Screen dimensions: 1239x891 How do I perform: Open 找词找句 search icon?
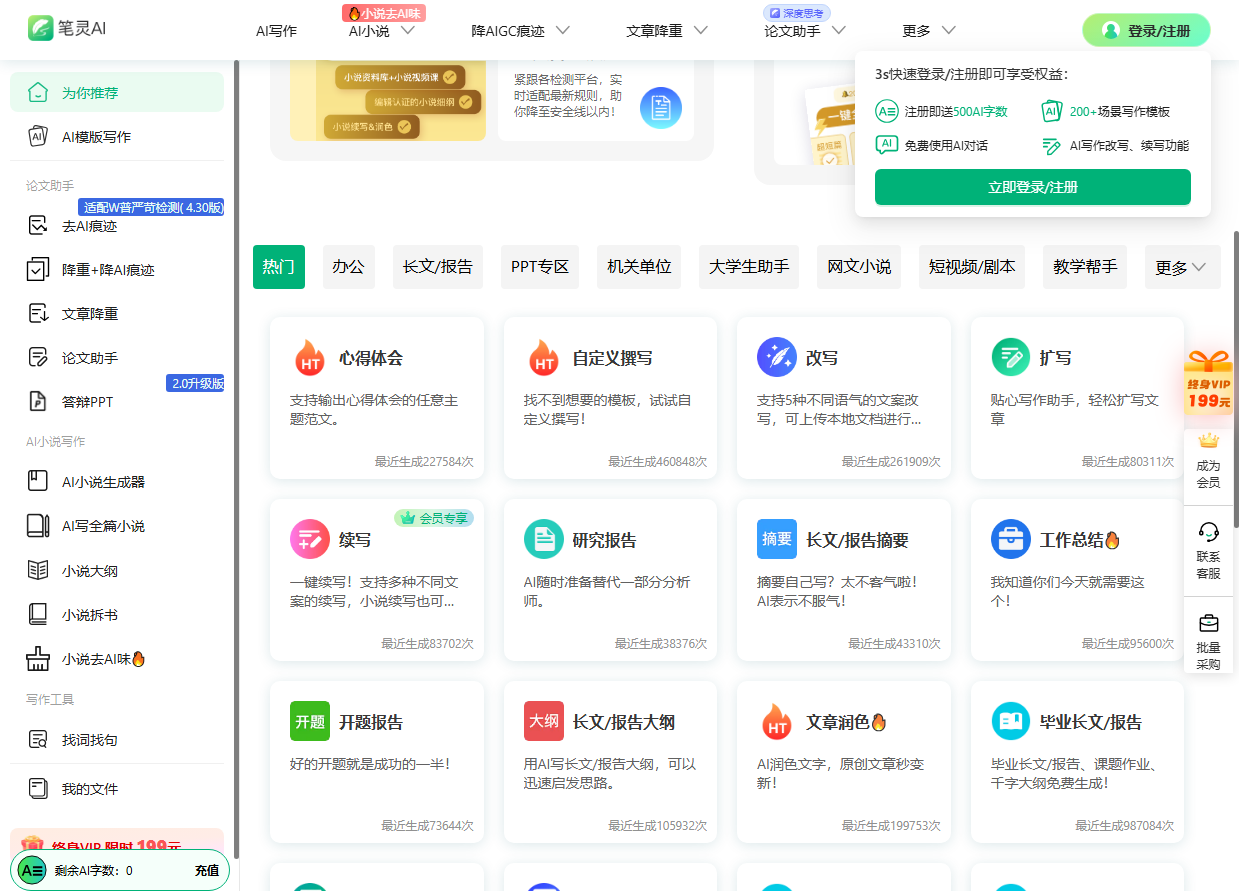[38, 740]
